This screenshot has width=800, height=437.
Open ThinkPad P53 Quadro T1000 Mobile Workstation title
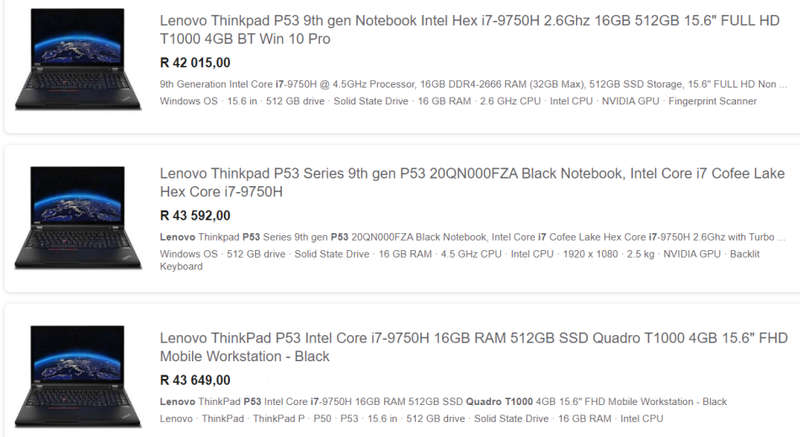tap(473, 347)
